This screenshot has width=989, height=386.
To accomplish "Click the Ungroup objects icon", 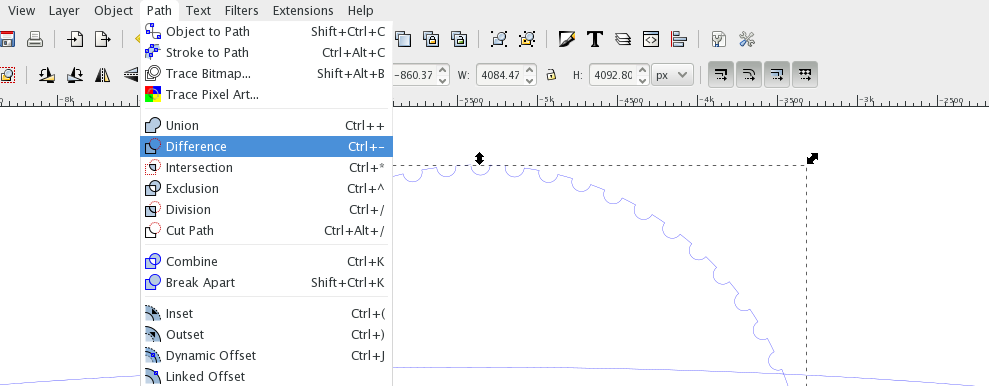I will [527, 40].
